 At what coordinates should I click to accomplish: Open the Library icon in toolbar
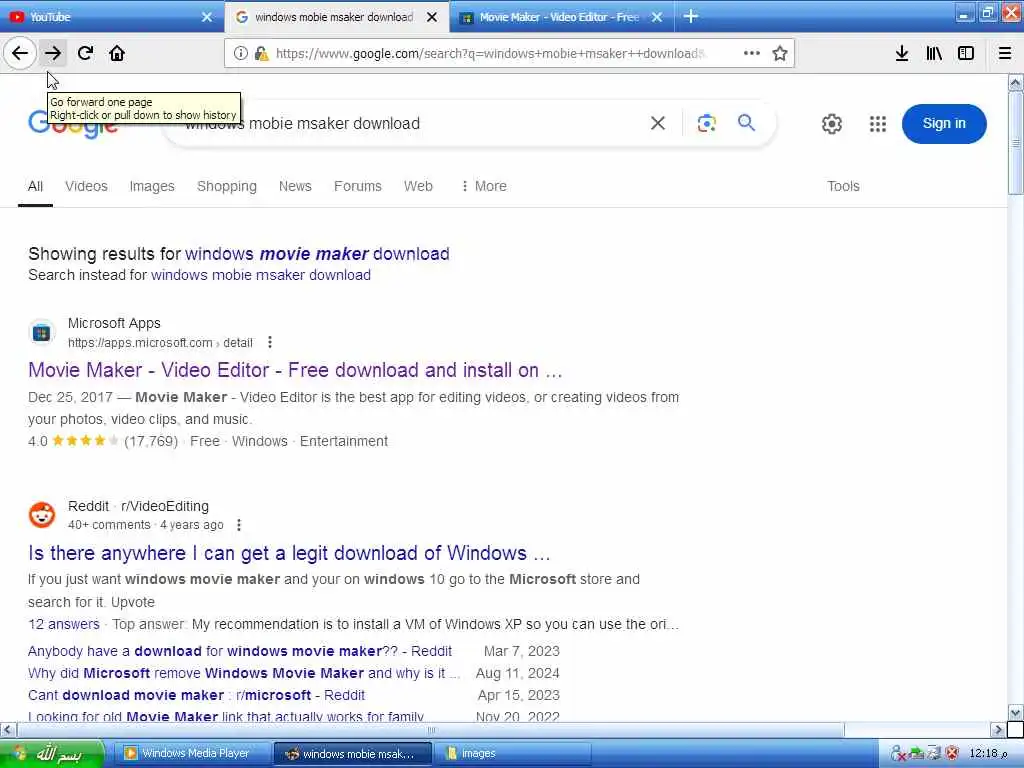tap(934, 53)
